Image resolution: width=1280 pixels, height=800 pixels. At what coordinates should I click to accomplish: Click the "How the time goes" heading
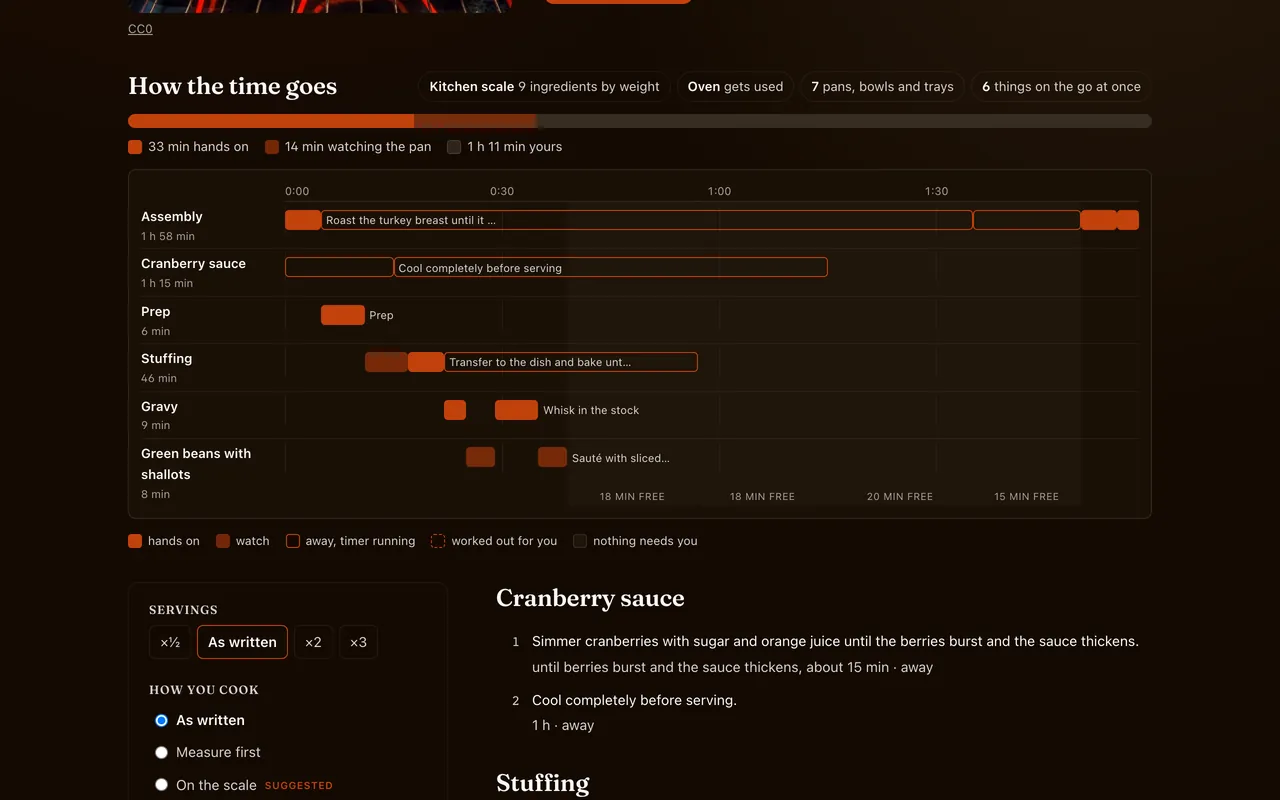(x=232, y=86)
